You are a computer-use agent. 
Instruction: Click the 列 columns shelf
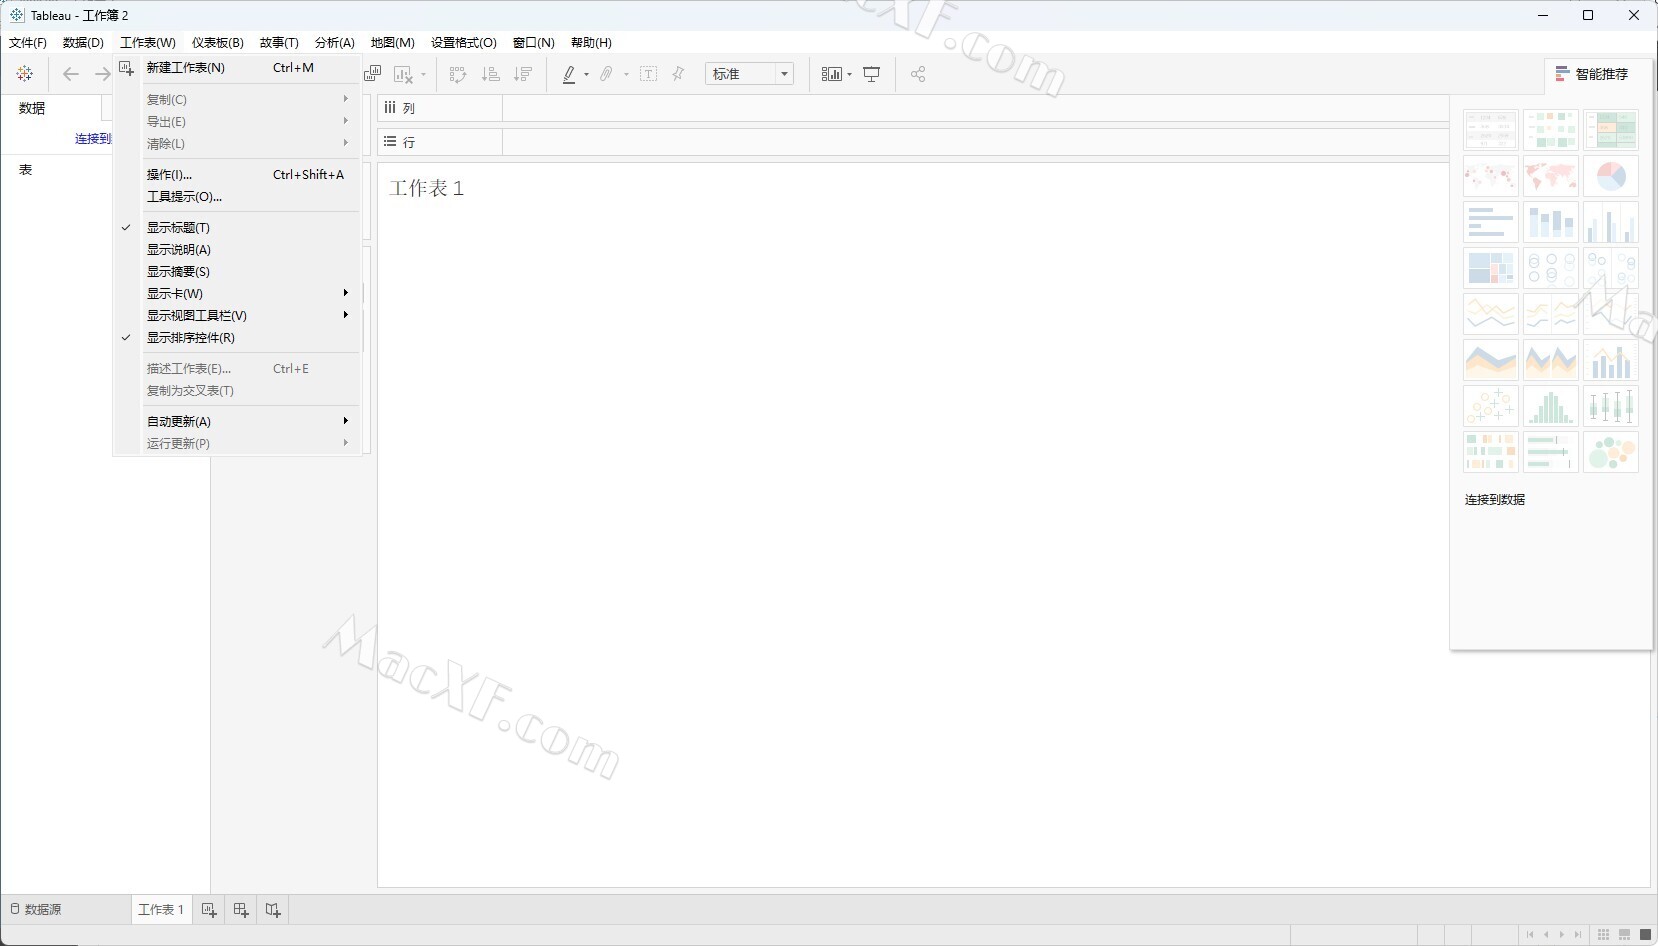(x=913, y=108)
